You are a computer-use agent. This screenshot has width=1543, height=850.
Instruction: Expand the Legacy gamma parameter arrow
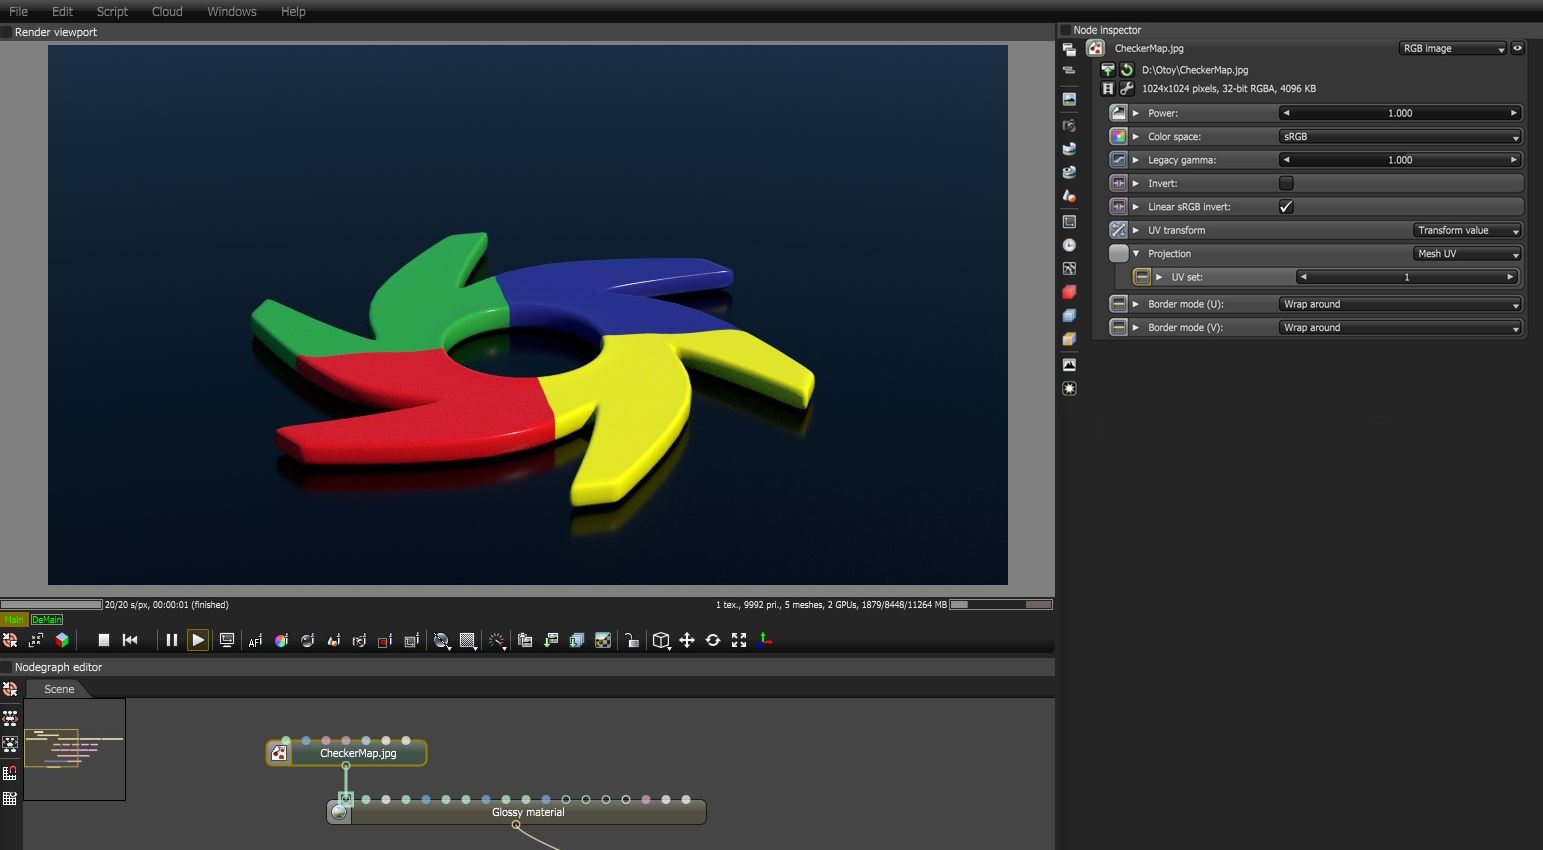coord(1136,160)
